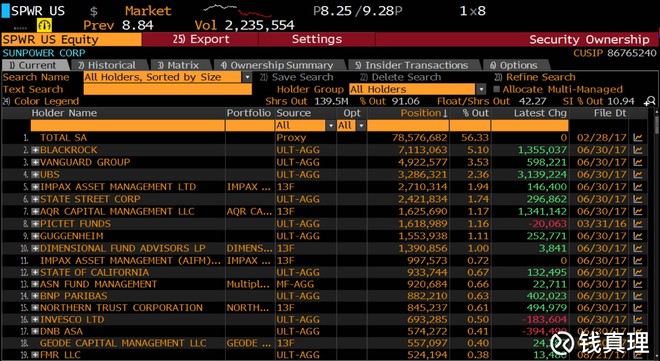660x361 pixels.
Task: Open the Source filter dropdown
Action: tap(331, 125)
